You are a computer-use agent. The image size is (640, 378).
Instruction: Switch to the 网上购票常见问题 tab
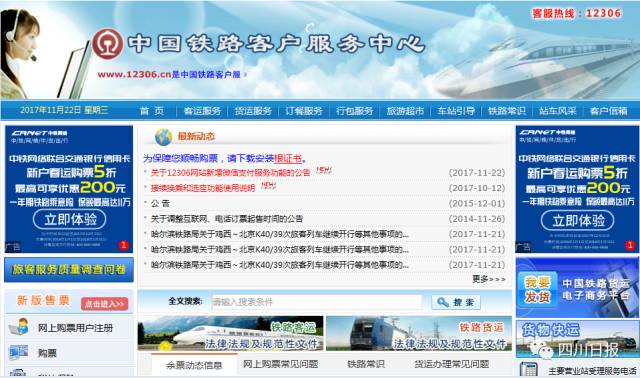tap(280, 364)
